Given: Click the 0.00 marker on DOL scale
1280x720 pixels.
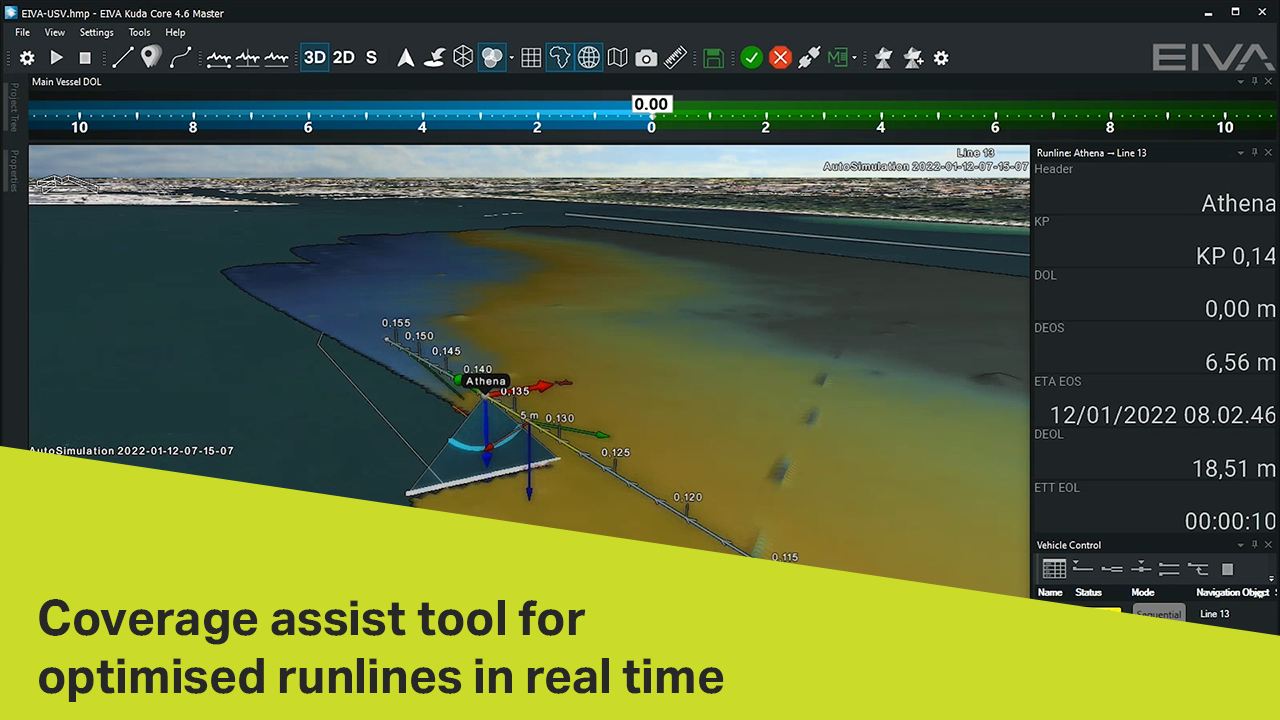Looking at the screenshot, I should tap(651, 104).
